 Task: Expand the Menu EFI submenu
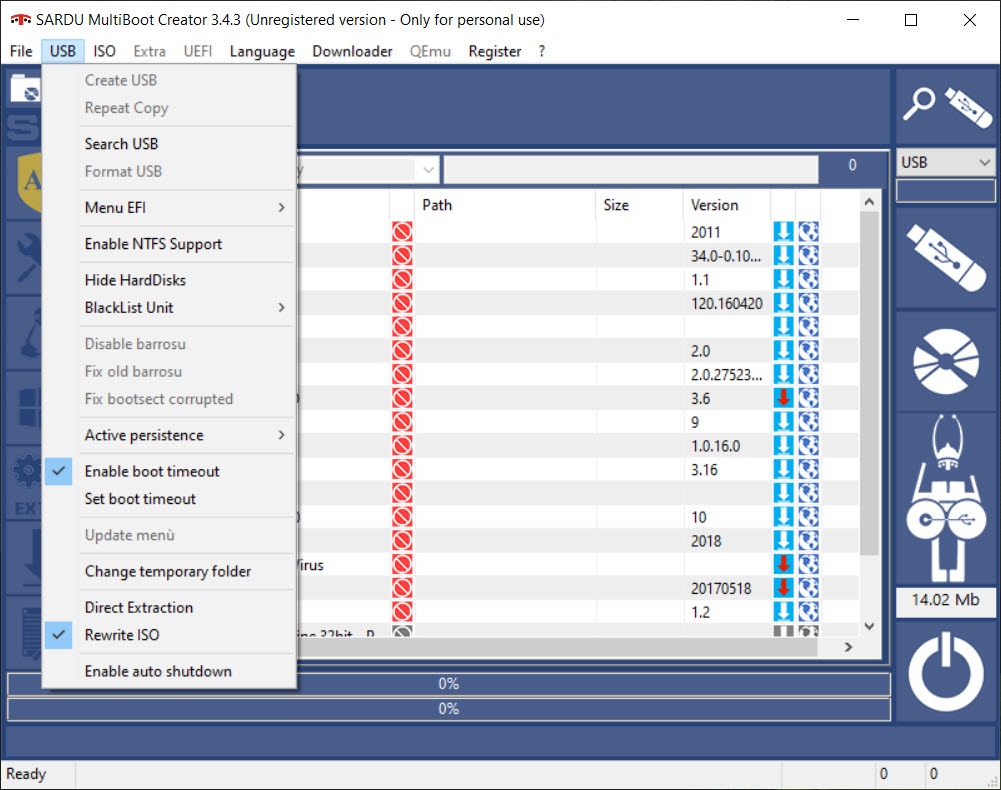point(169,208)
